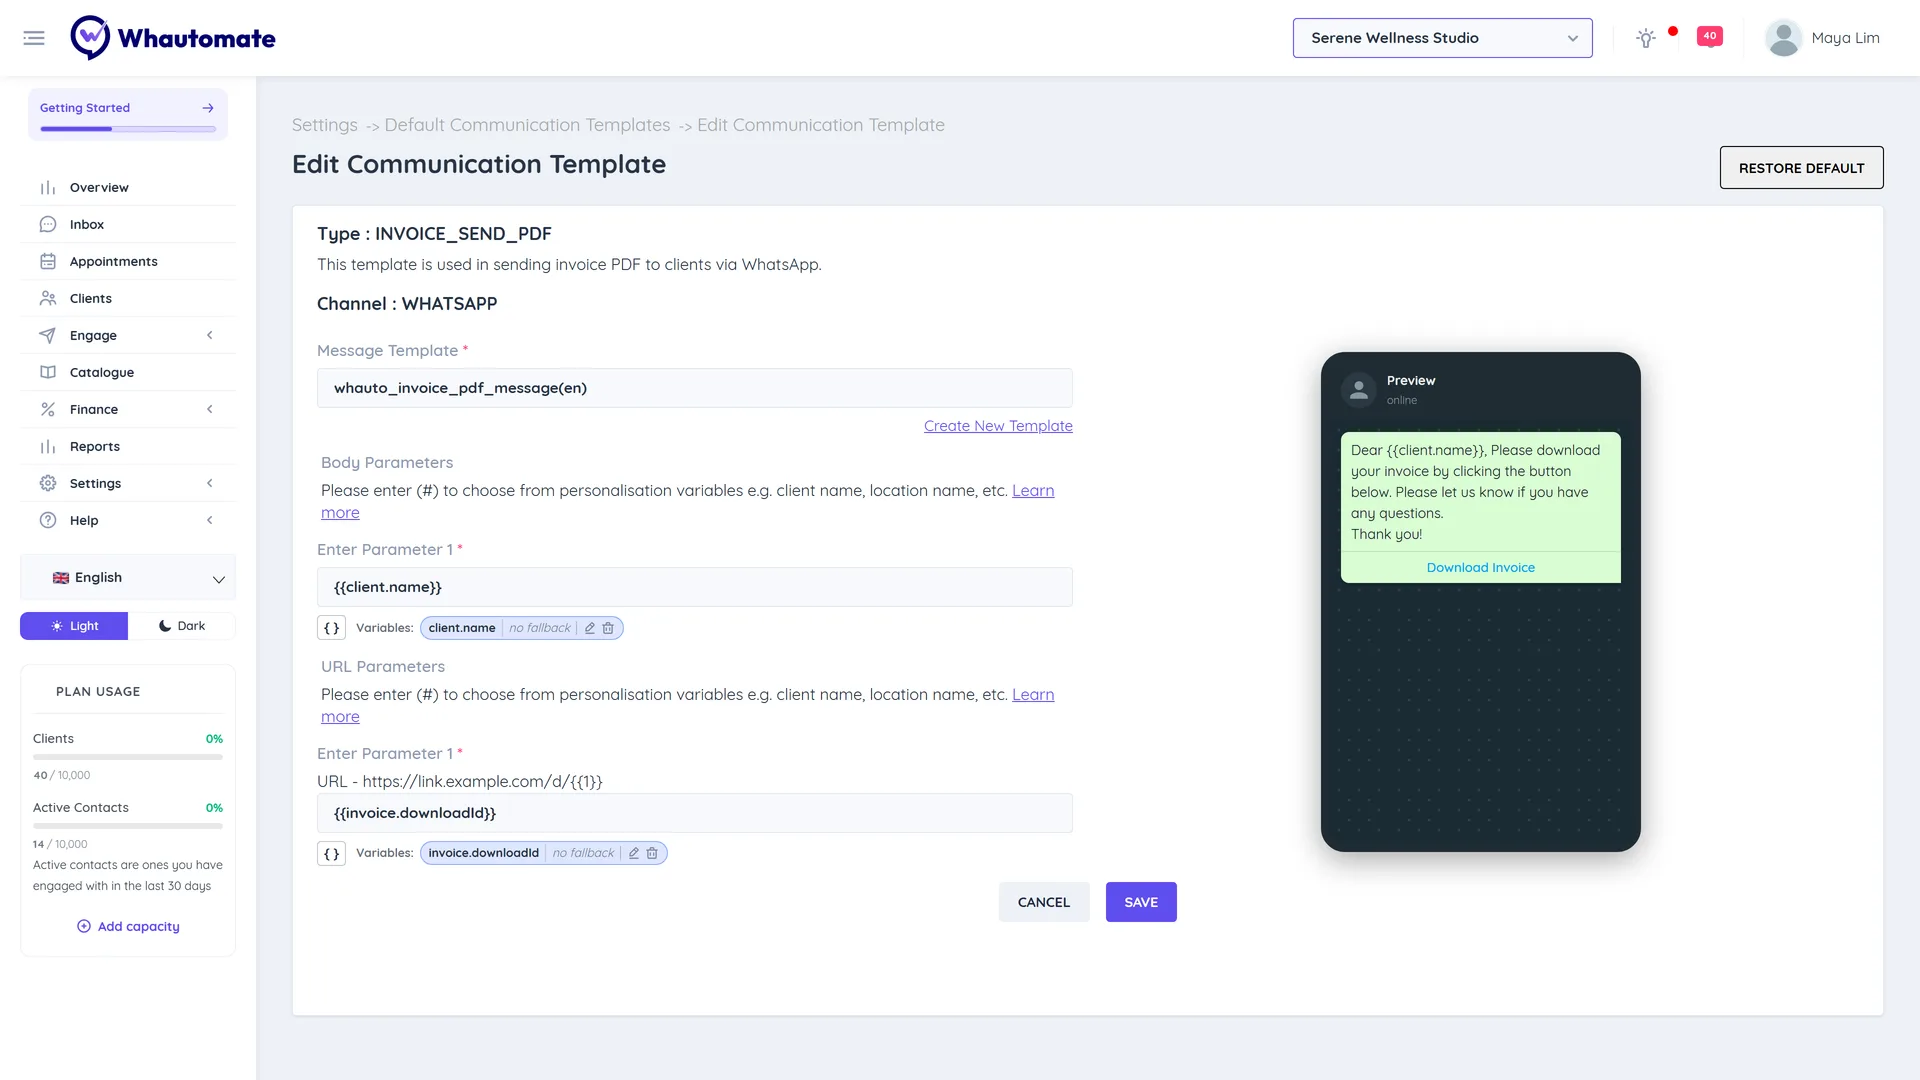Click the RESTORE DEFAULT button
This screenshot has height=1080, width=1920.
point(1801,168)
